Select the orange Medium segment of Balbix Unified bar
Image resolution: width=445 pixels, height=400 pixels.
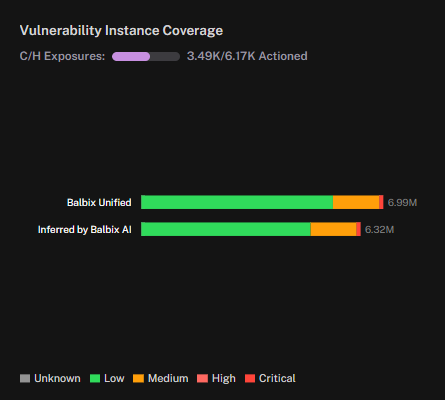356,202
